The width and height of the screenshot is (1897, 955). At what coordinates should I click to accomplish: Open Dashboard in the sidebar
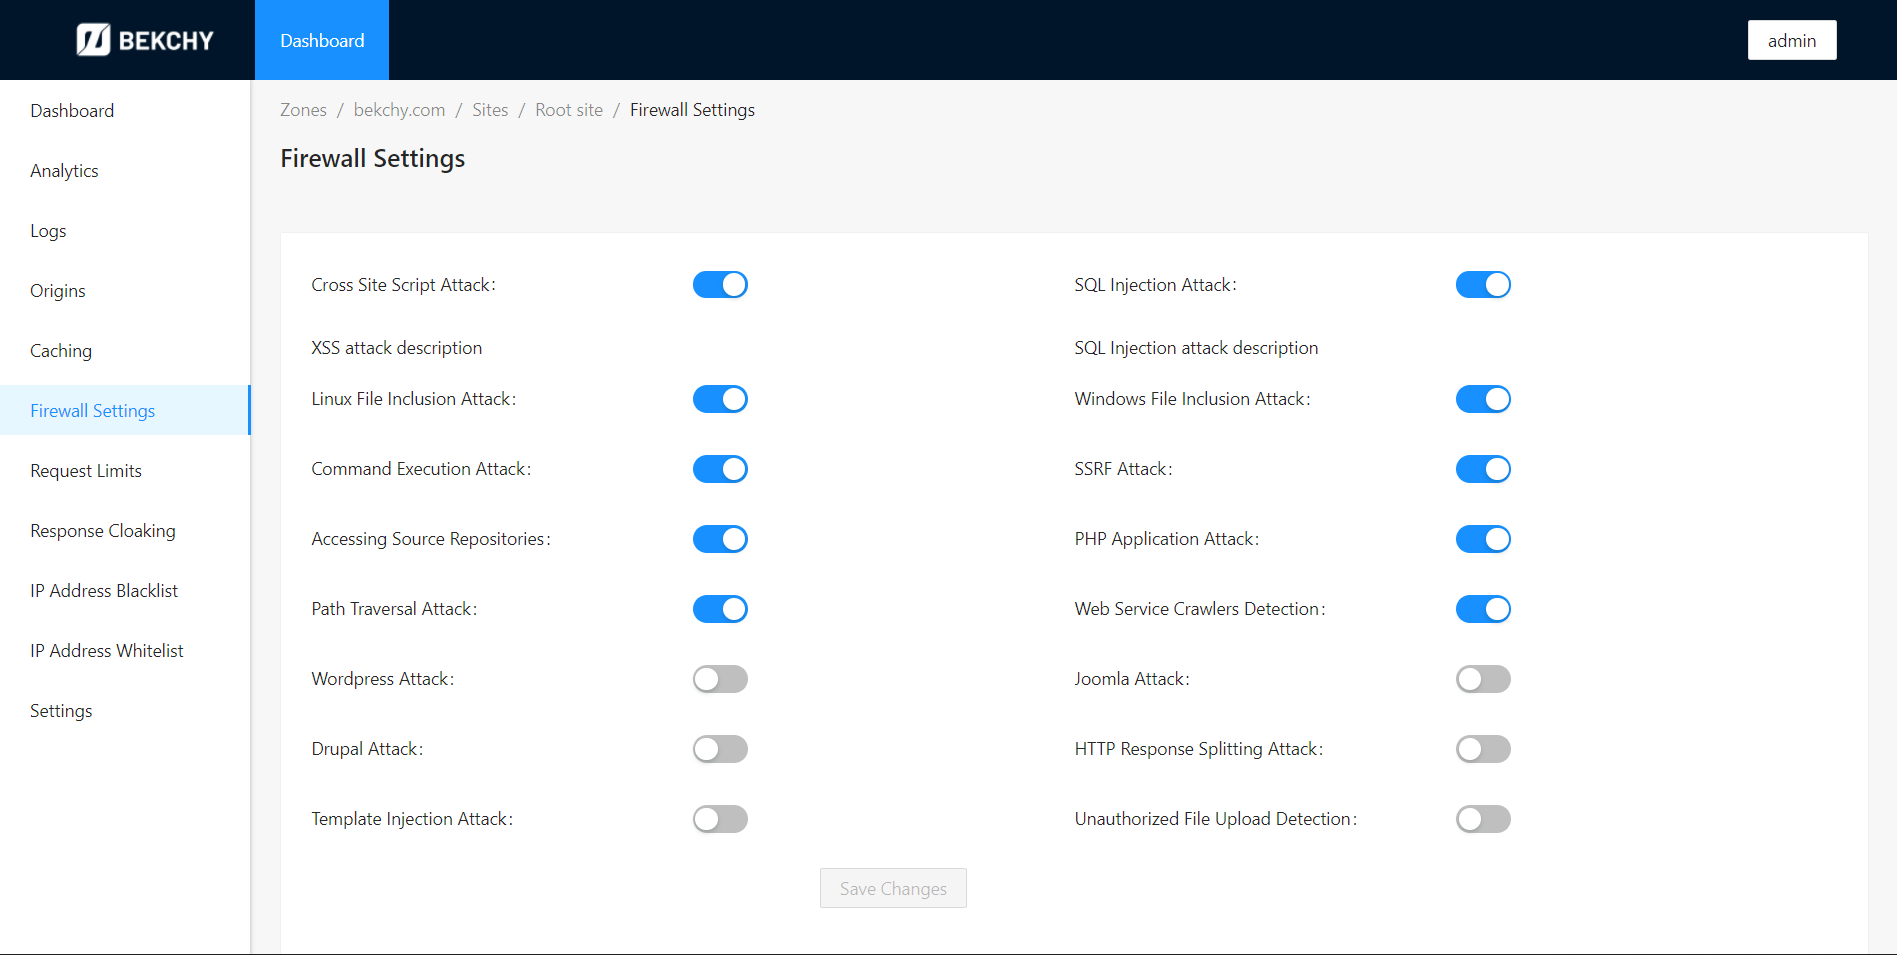coord(125,110)
